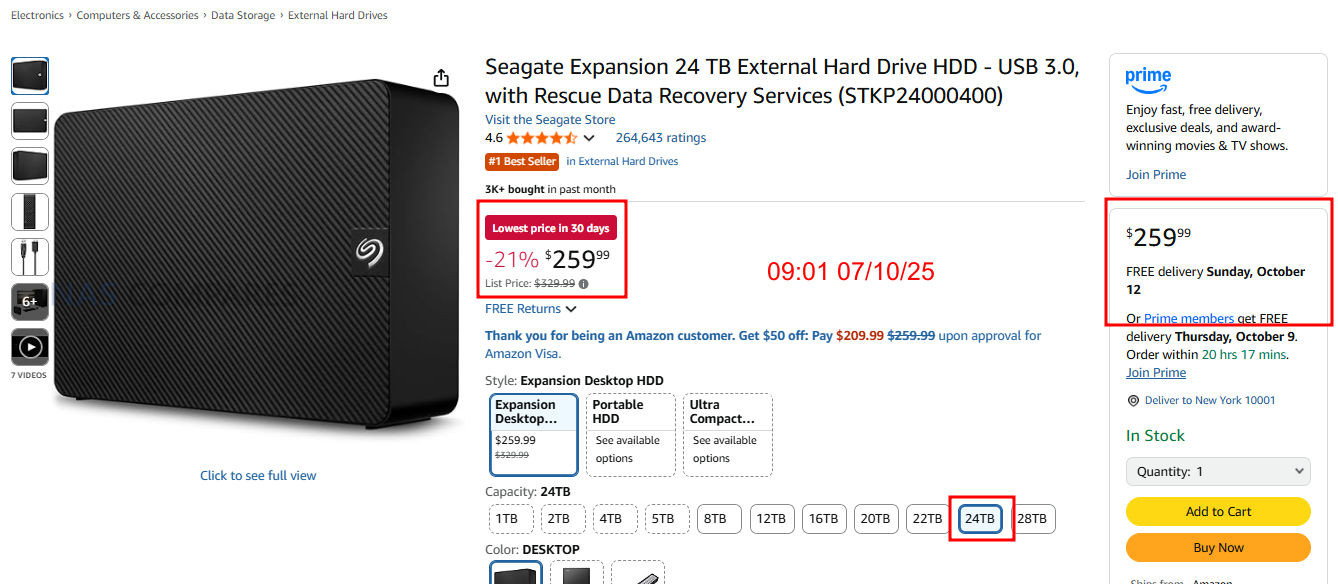Click the share icon above product image
The image size is (1338, 584).
[441, 78]
